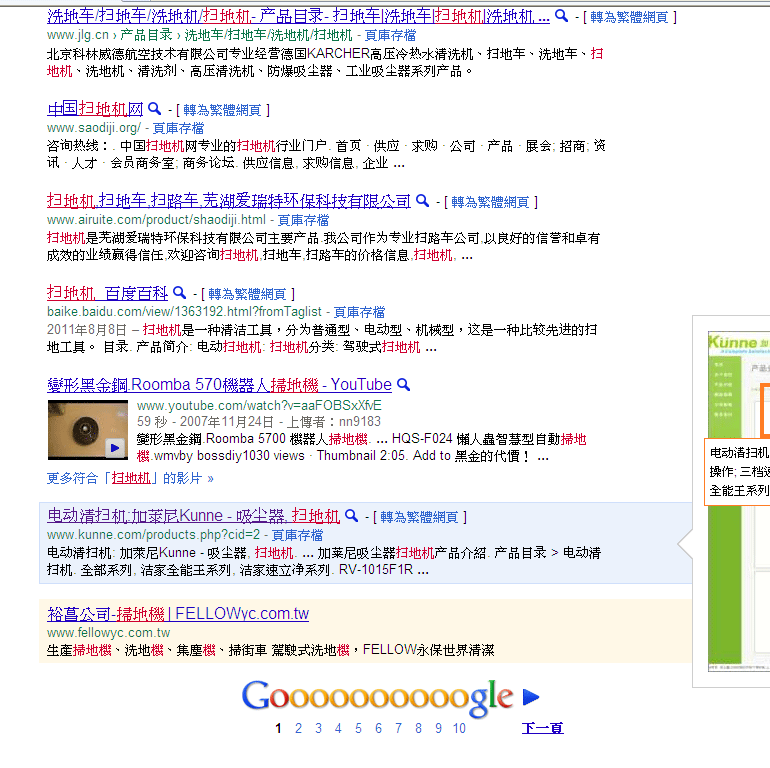Go to results page 8
The height and width of the screenshot is (768, 770).
(418, 728)
